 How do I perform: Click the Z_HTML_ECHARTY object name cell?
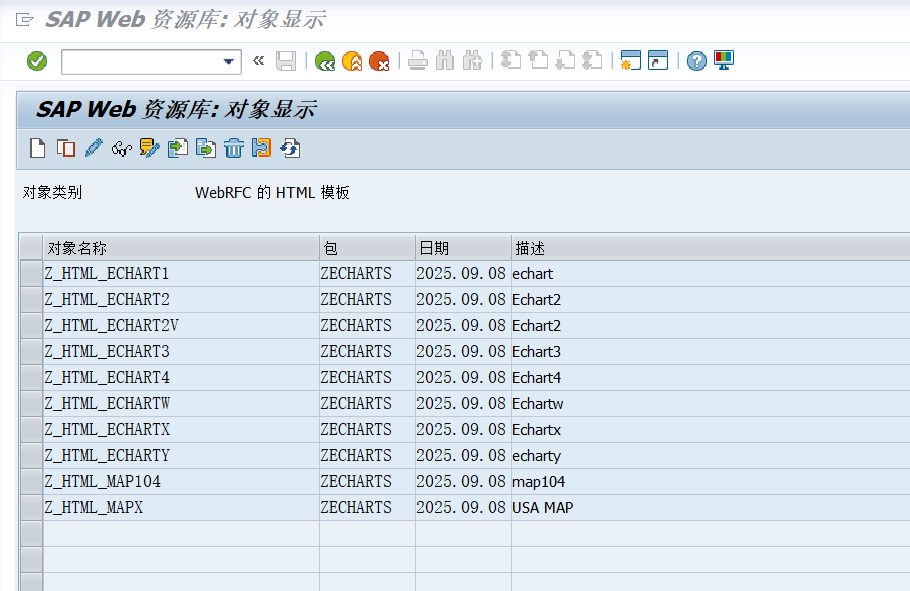point(181,456)
